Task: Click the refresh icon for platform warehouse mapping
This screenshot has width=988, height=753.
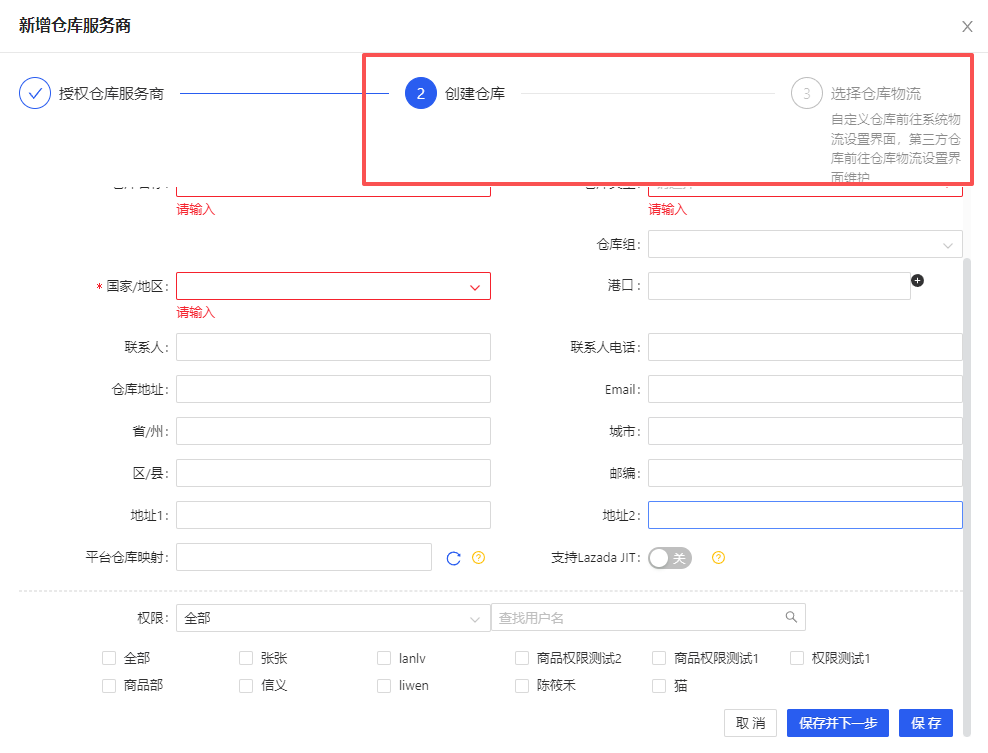Action: [x=453, y=558]
